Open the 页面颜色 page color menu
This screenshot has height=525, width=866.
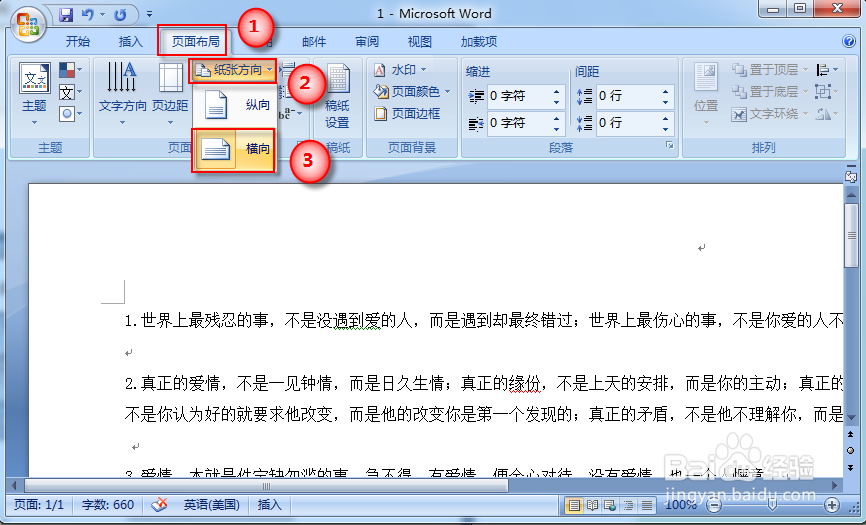pyautogui.click(x=412, y=92)
